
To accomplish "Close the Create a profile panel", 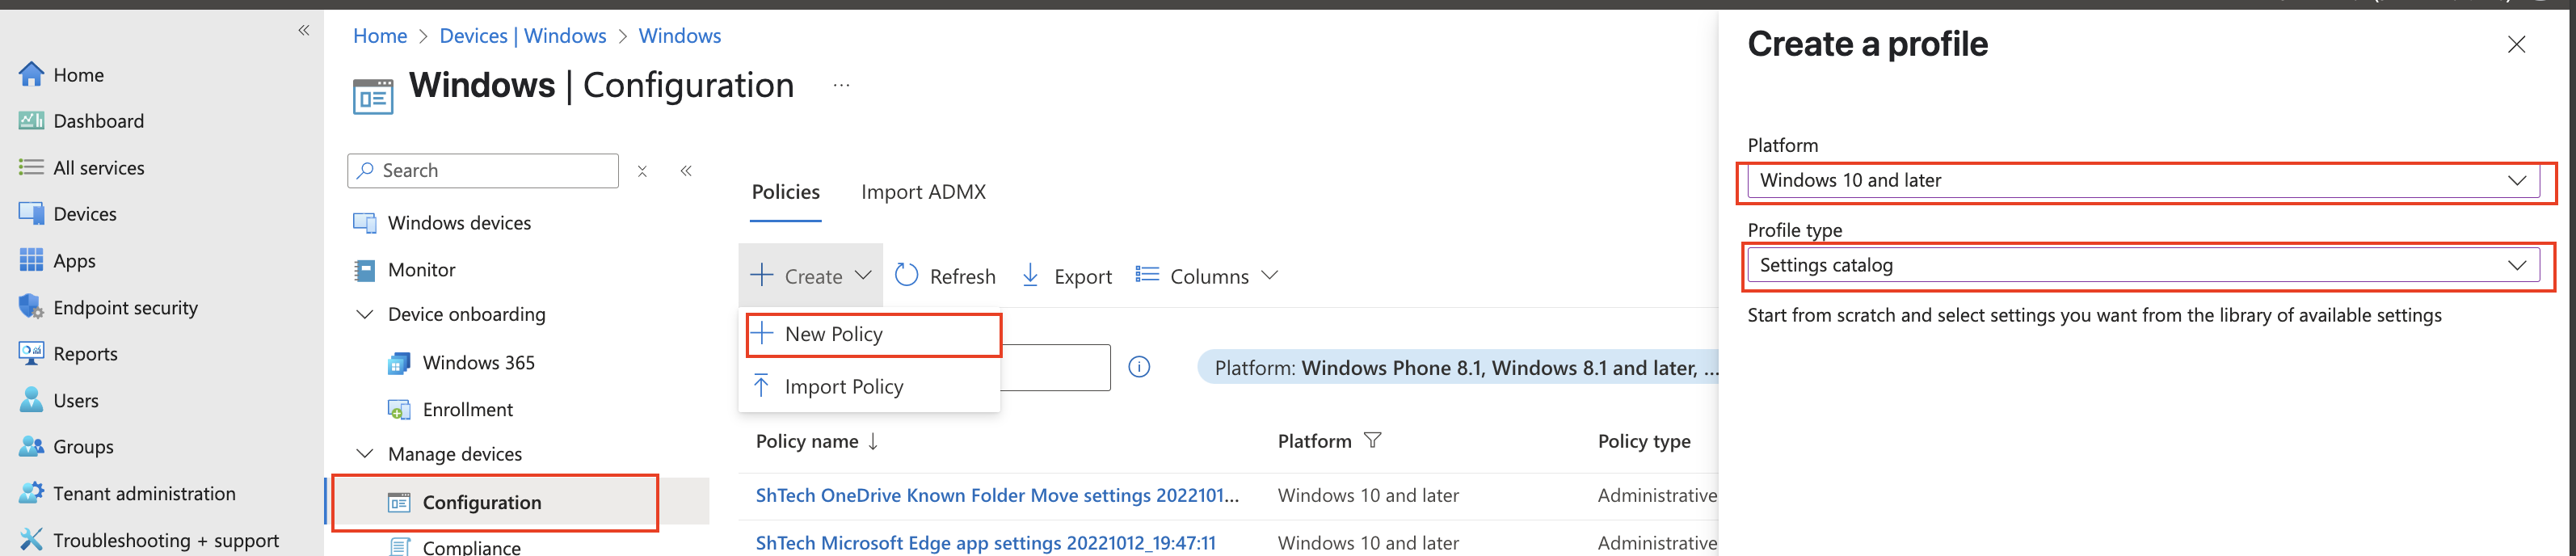I will 2516,45.
